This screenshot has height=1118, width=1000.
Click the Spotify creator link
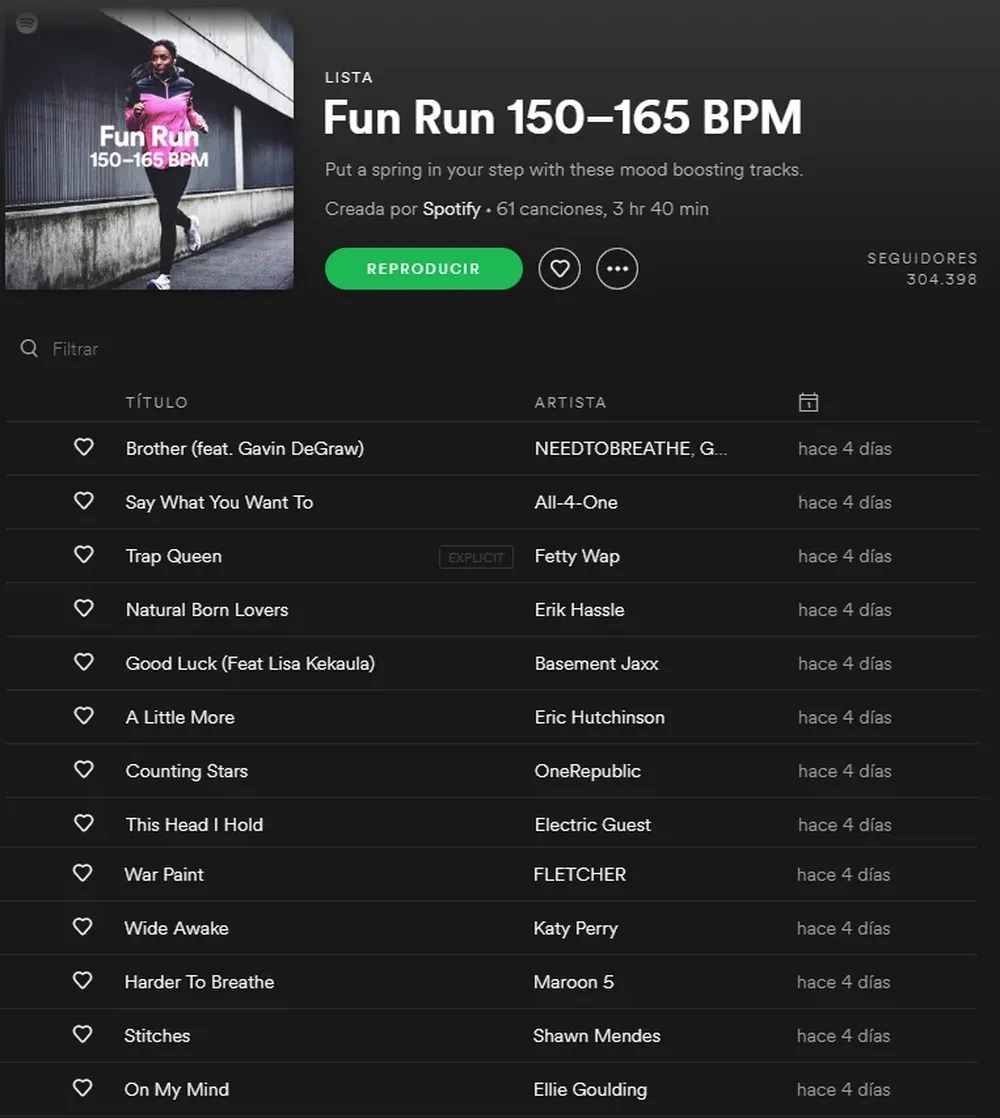(451, 209)
